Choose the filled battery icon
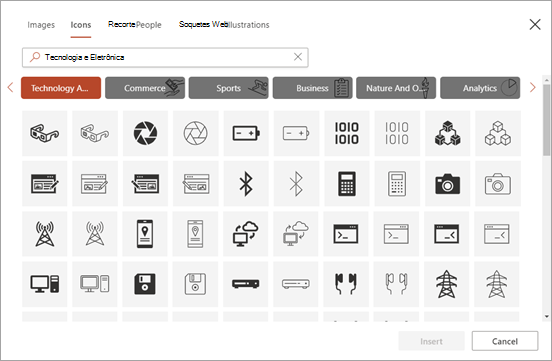Screen dimensions: 552x361 coord(246,133)
